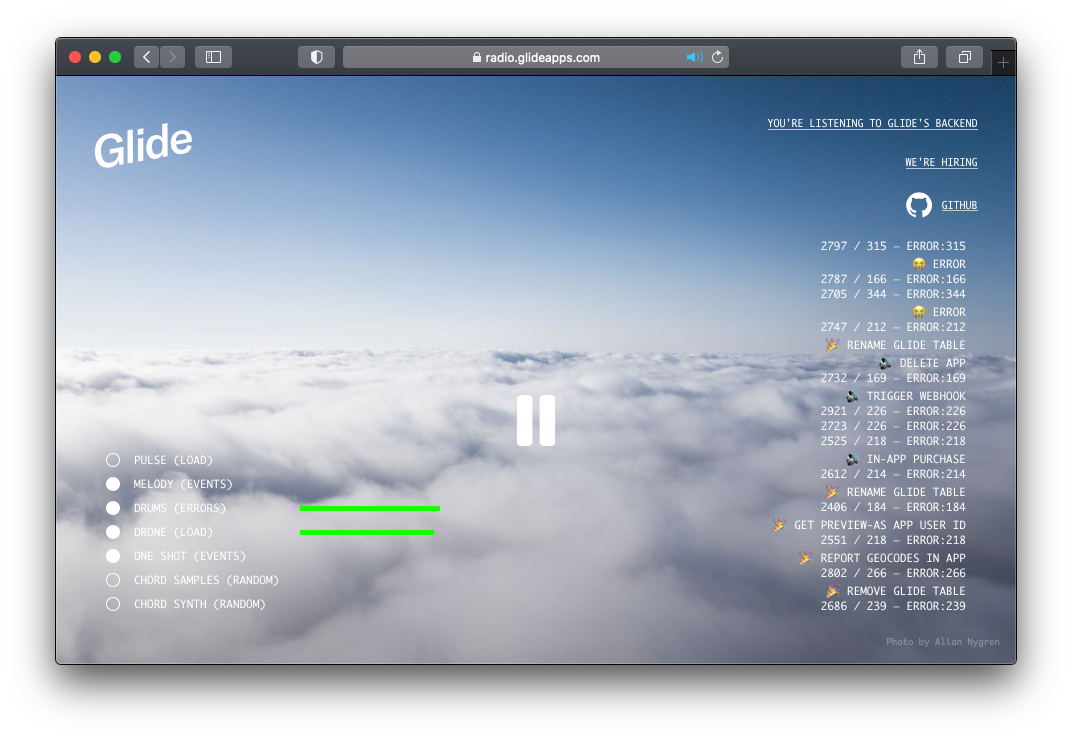
Task: Click the Glide logo
Action: (x=144, y=145)
